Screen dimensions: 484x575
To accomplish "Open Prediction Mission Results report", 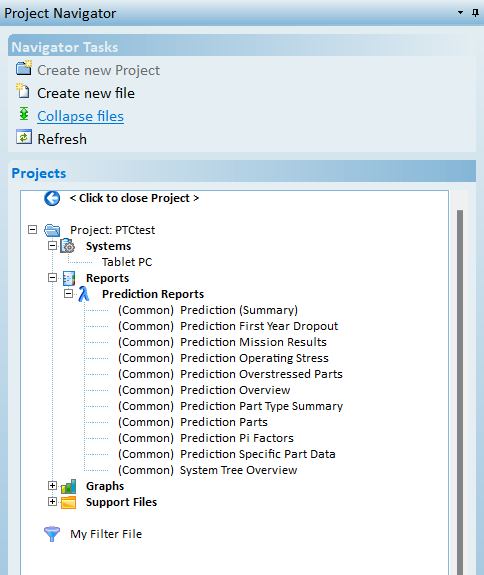I will click(222, 342).
